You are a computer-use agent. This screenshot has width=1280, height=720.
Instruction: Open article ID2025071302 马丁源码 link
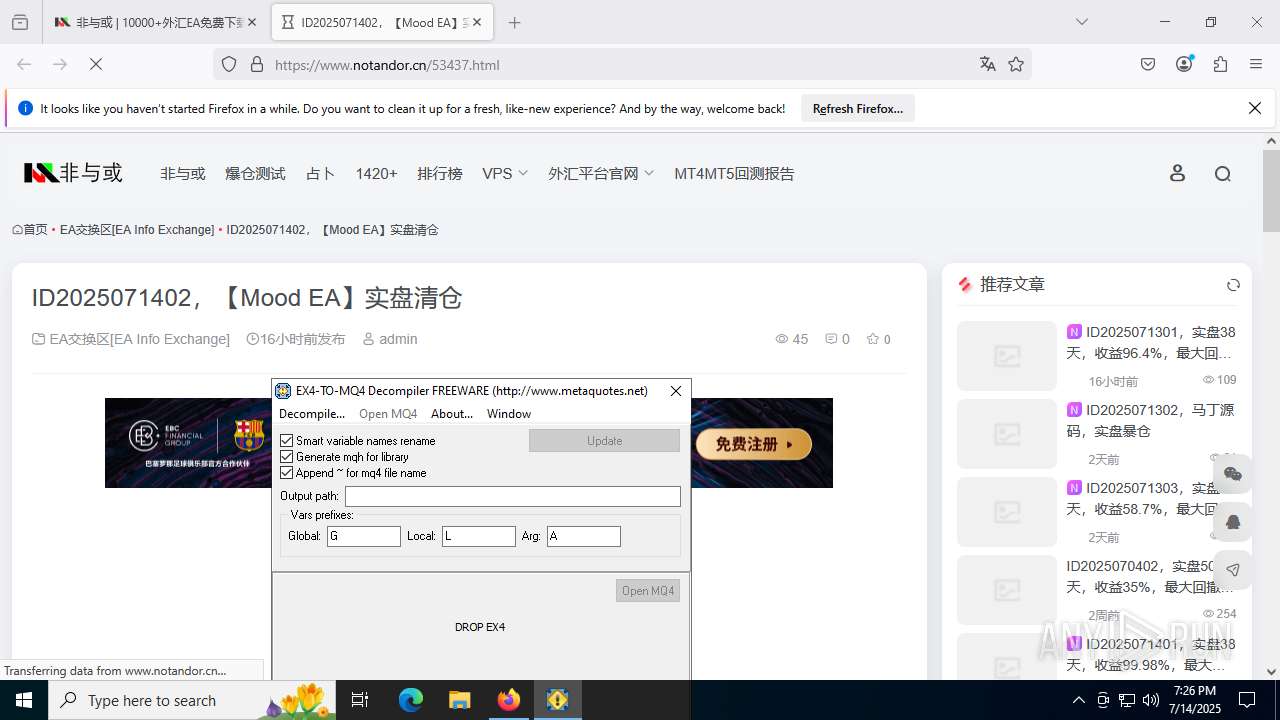(x=1150, y=420)
